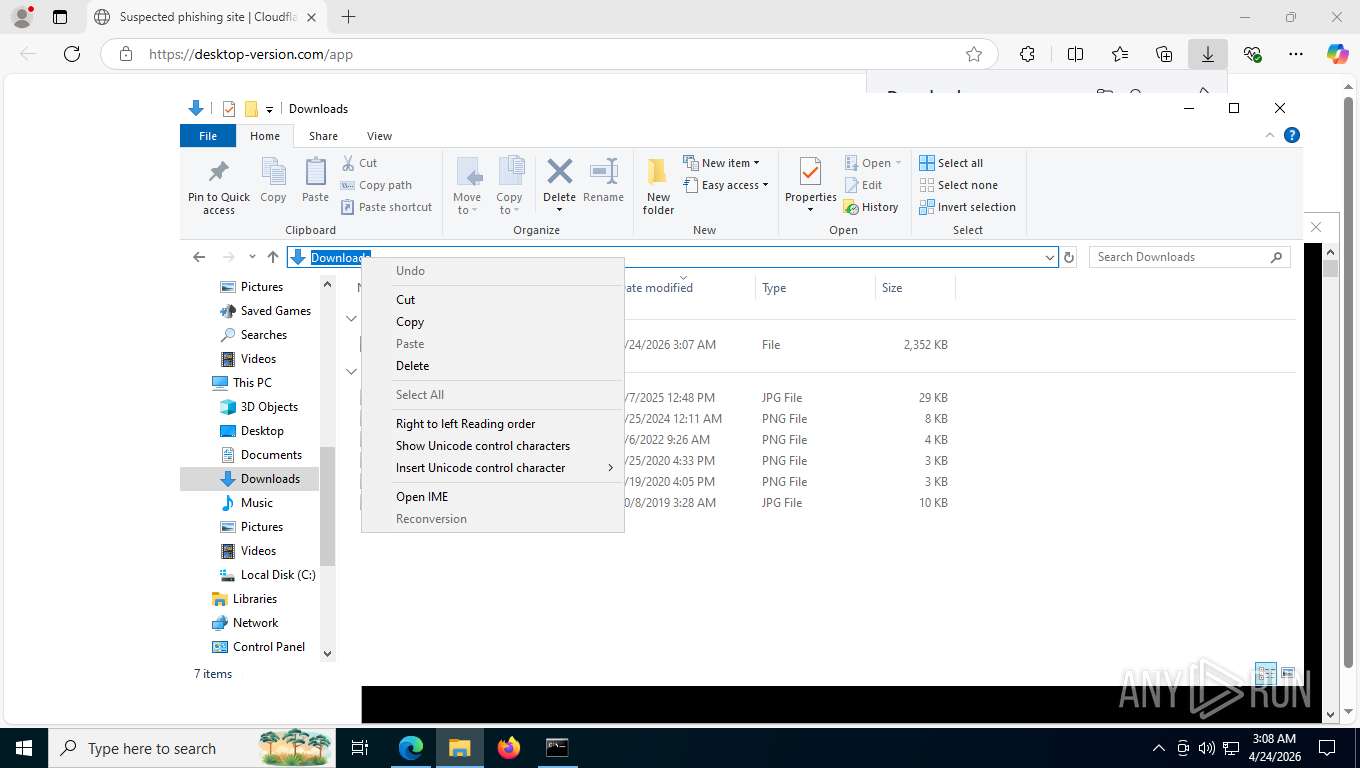
Task: Click Paste shortcut in ribbon
Action: 386,207
